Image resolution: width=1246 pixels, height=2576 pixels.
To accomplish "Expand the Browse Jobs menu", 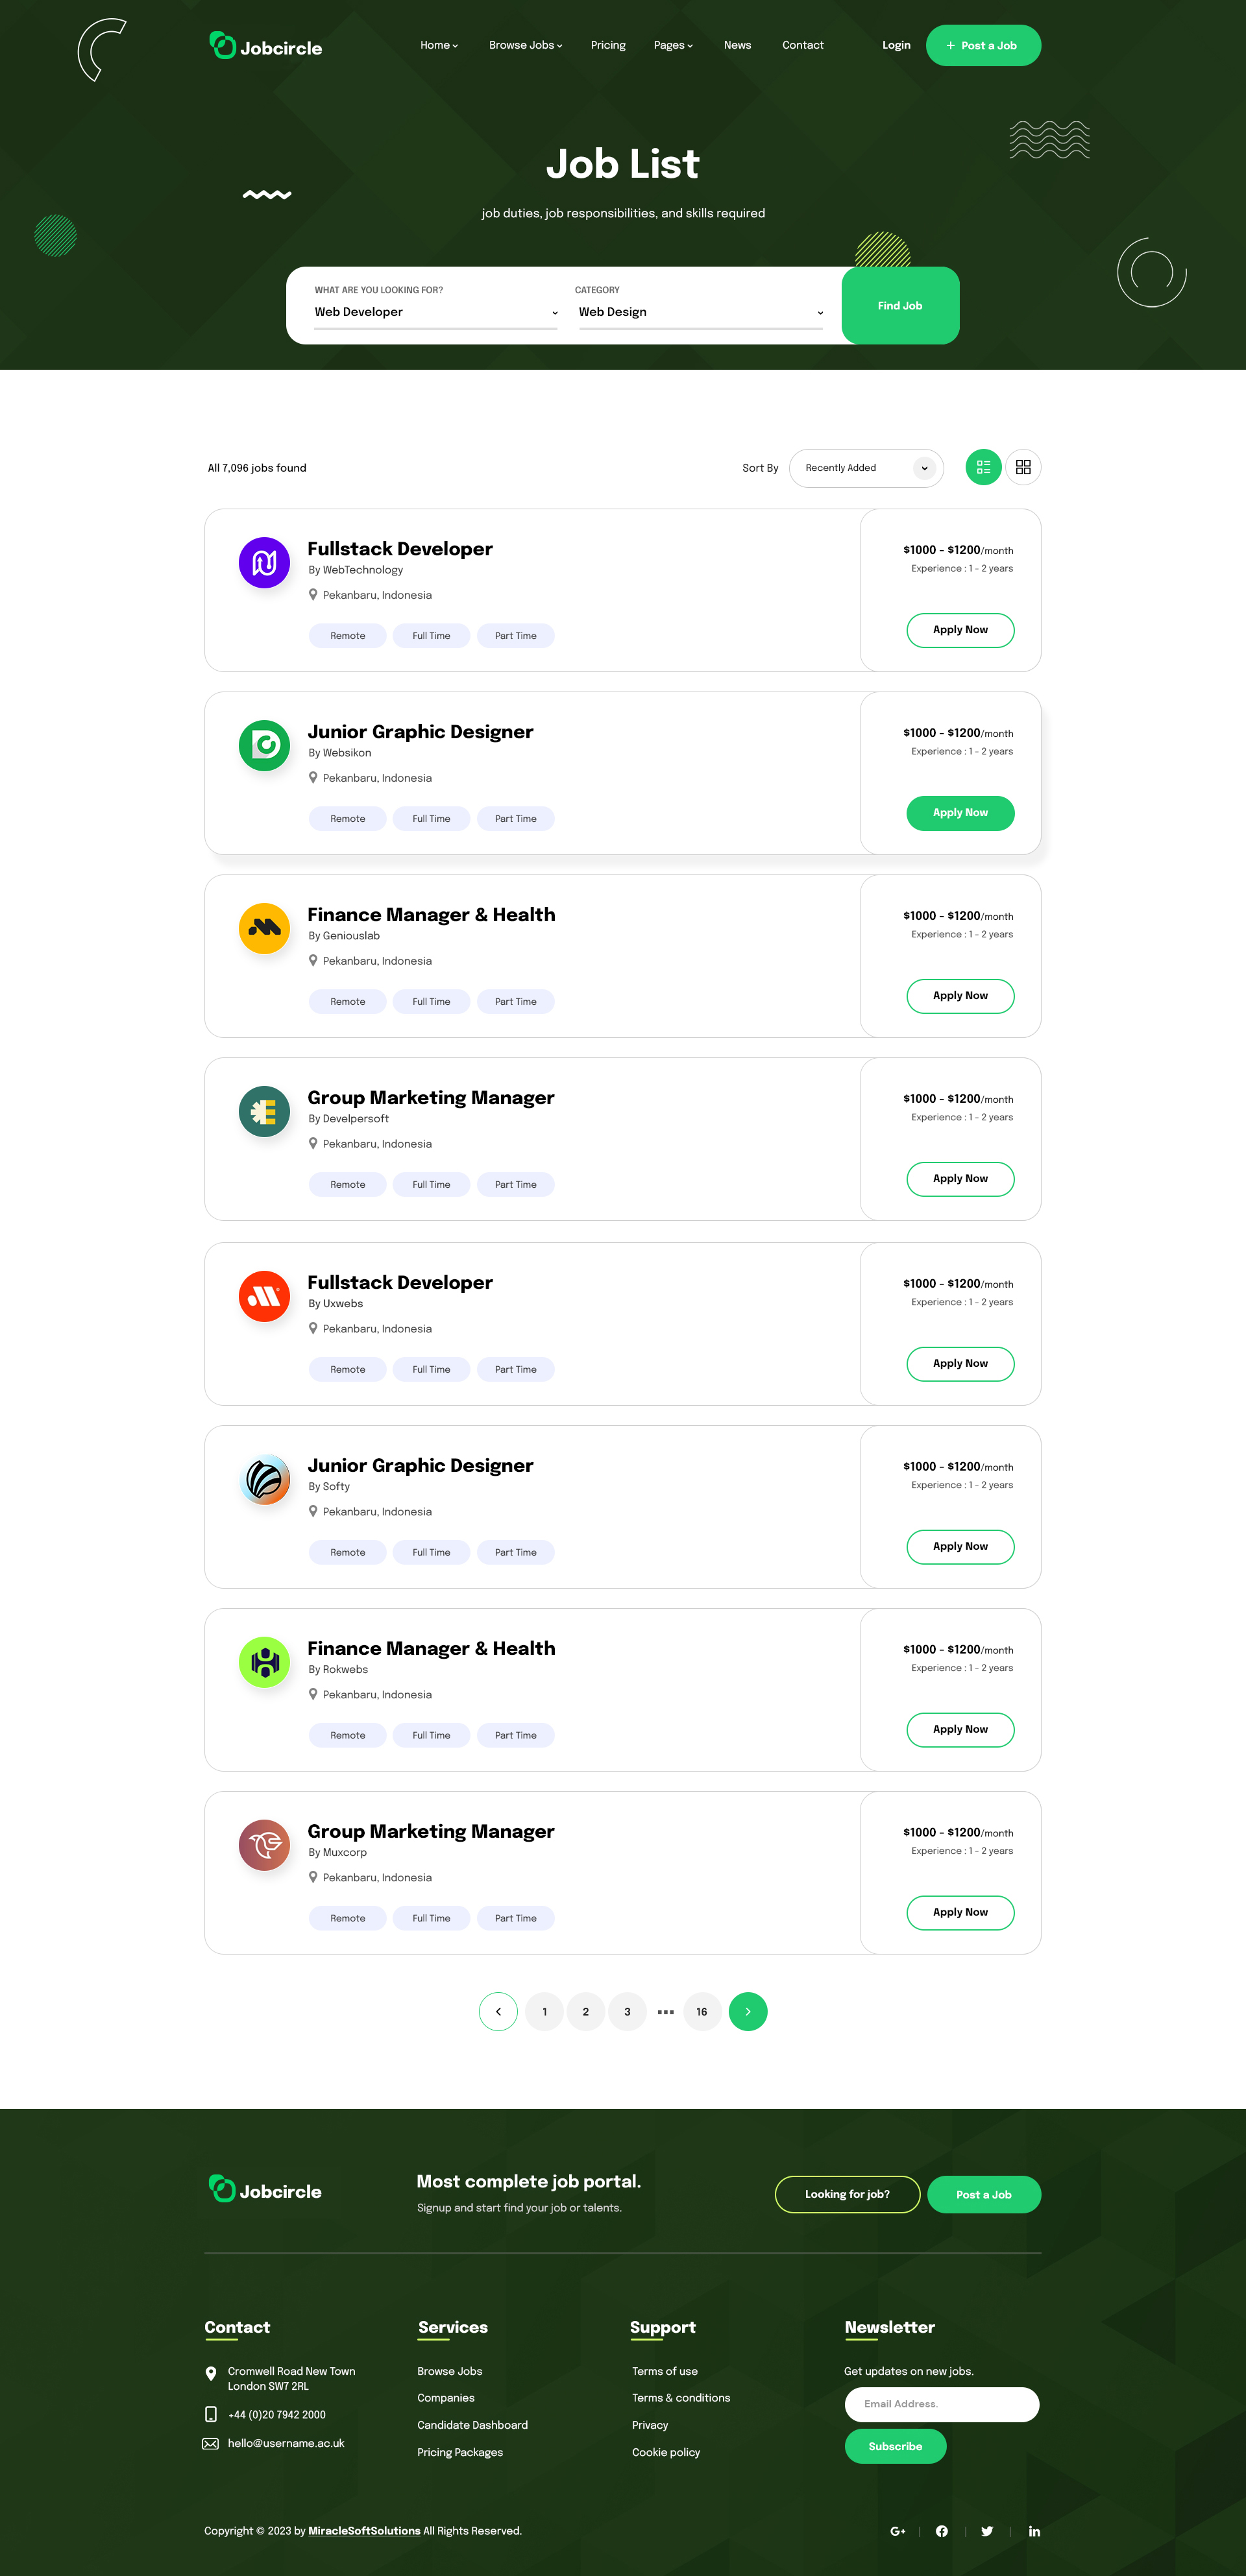I will pyautogui.click(x=524, y=45).
